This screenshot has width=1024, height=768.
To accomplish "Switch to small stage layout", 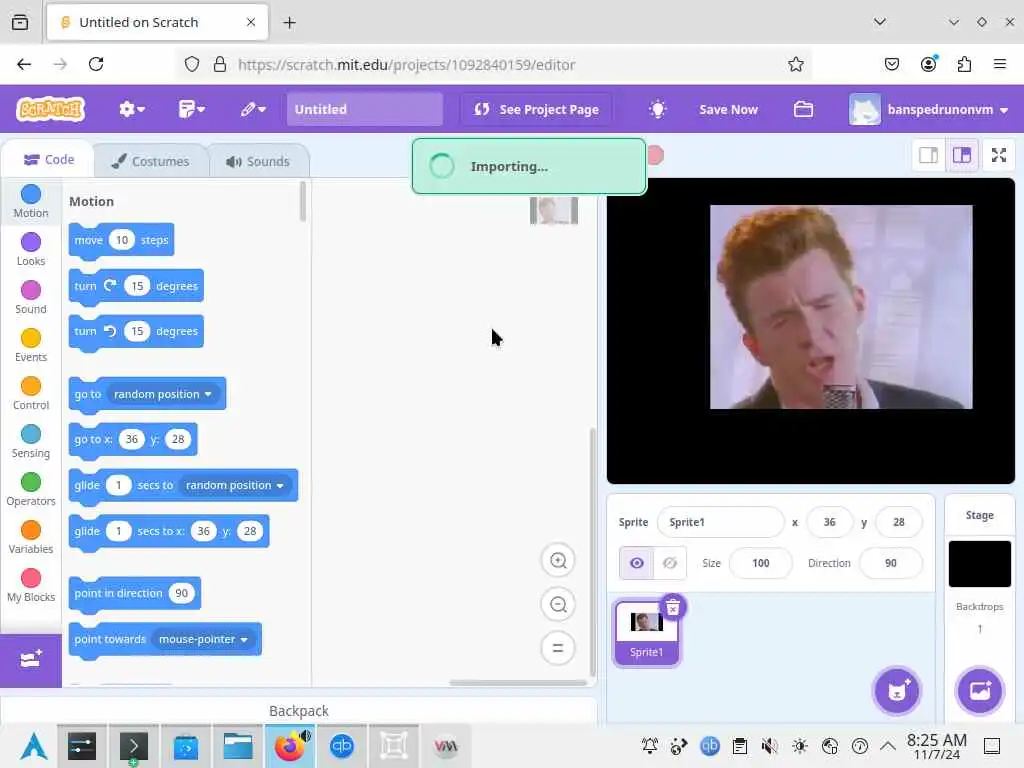I will pyautogui.click(x=928, y=155).
